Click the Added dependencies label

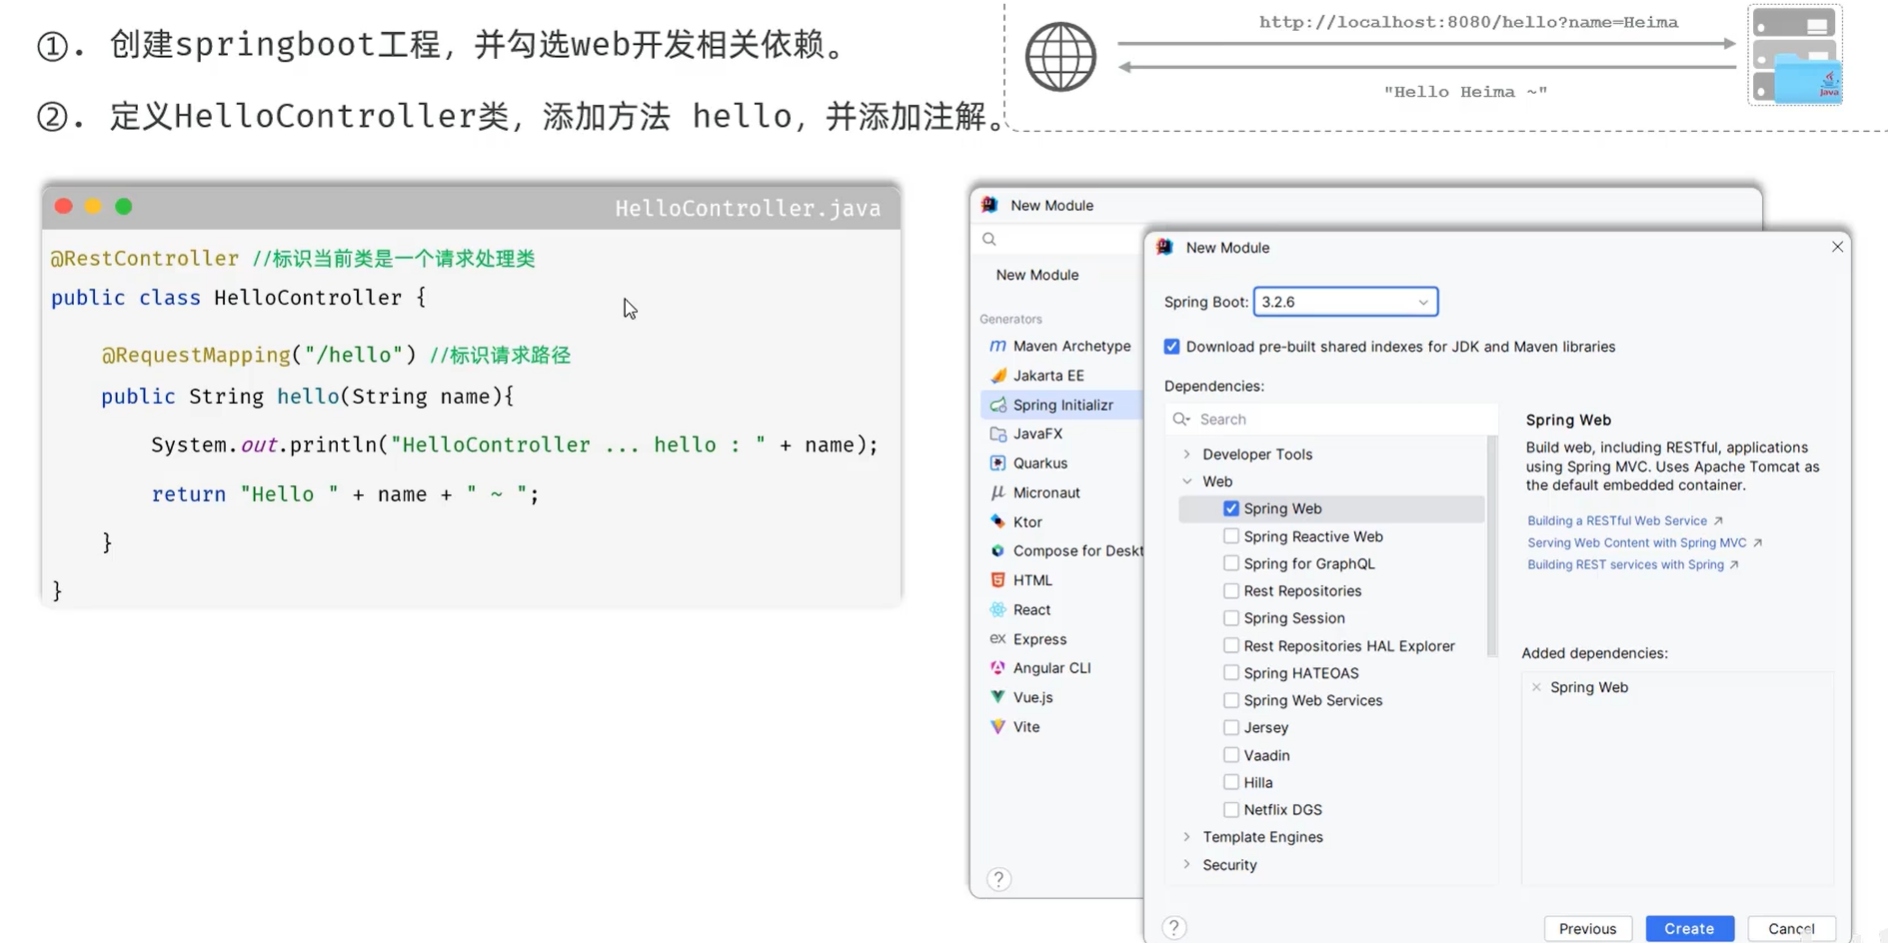1594,653
